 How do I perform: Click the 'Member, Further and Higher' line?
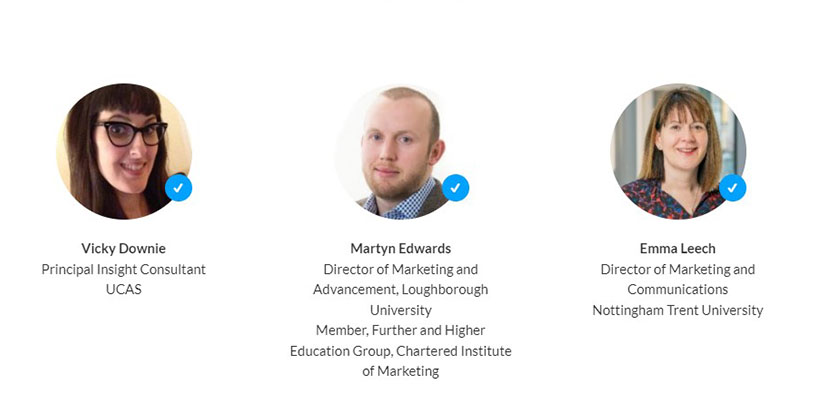click(400, 330)
